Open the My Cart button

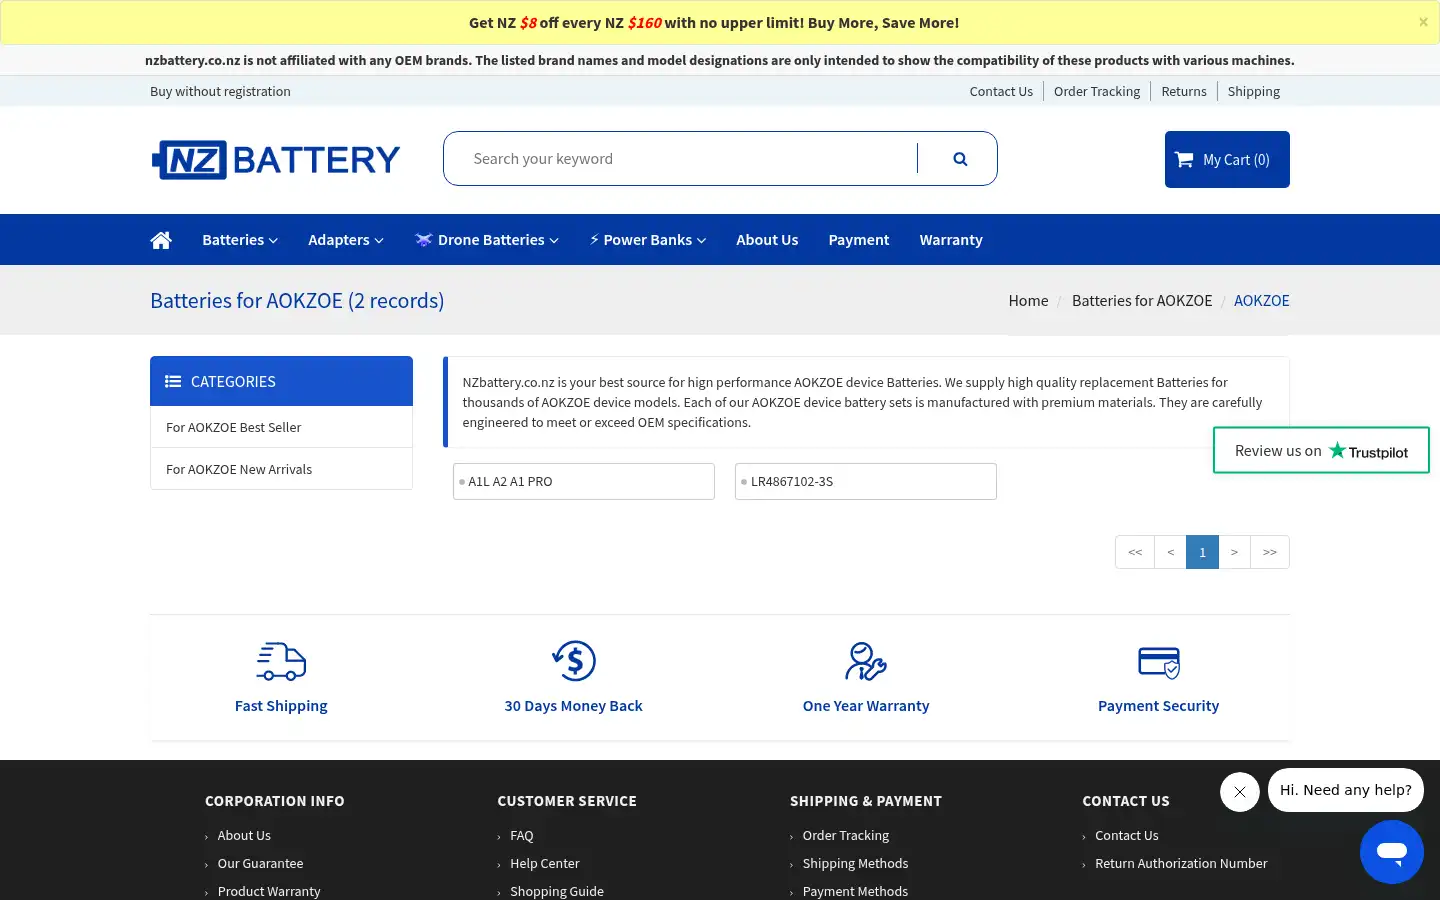click(x=1227, y=159)
